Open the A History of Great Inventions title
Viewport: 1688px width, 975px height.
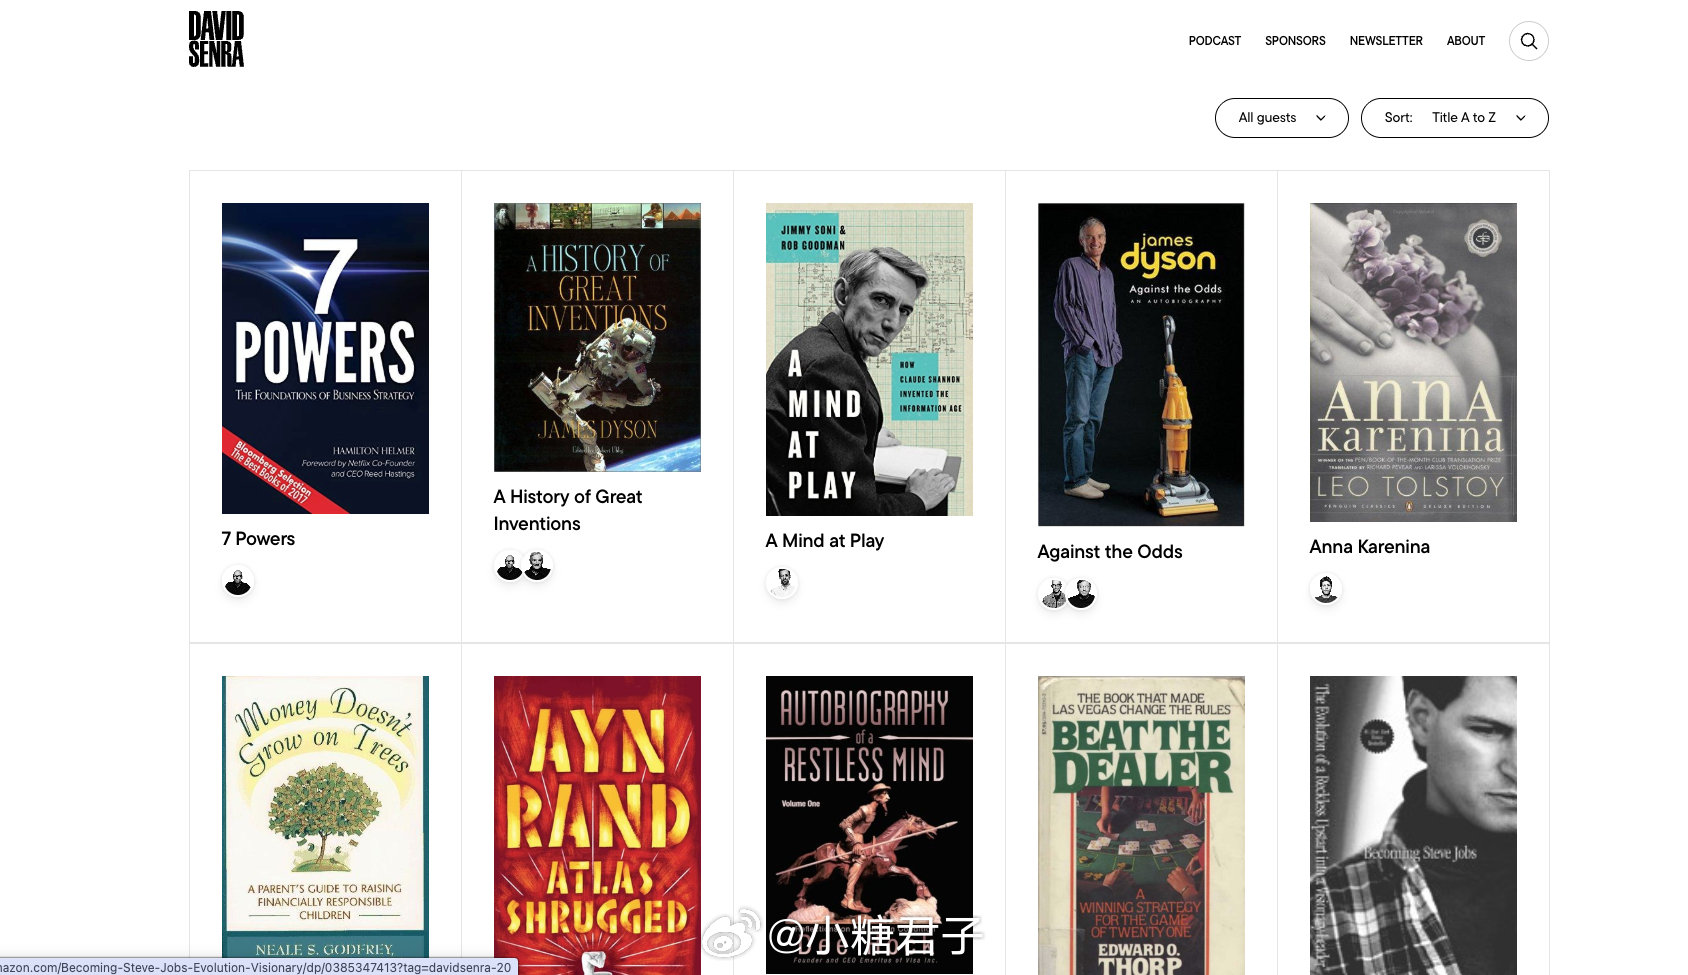[567, 510]
